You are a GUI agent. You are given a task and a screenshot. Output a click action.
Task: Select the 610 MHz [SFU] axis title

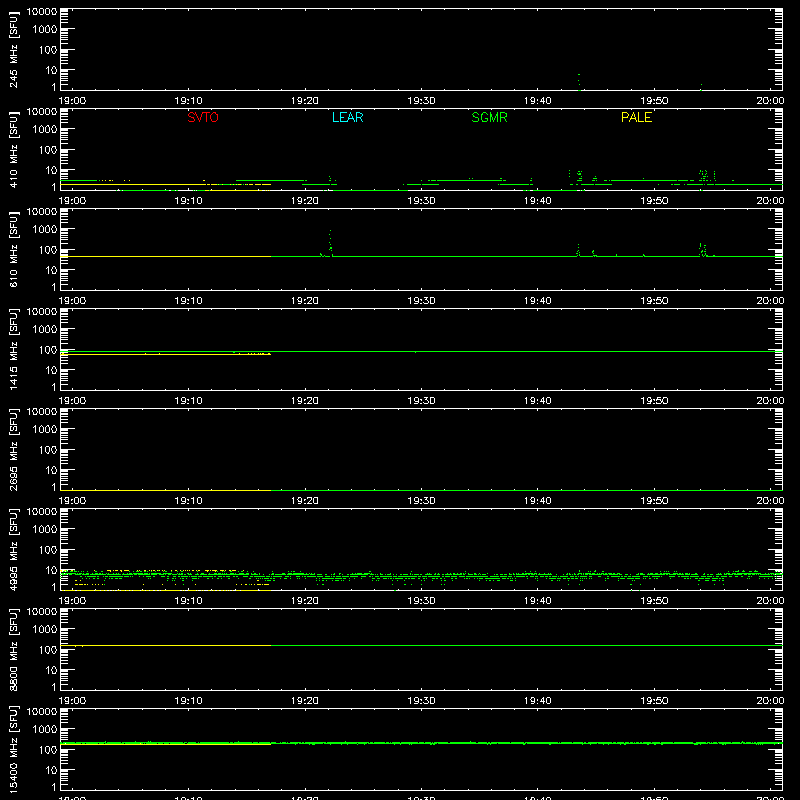pyautogui.click(x=13, y=250)
